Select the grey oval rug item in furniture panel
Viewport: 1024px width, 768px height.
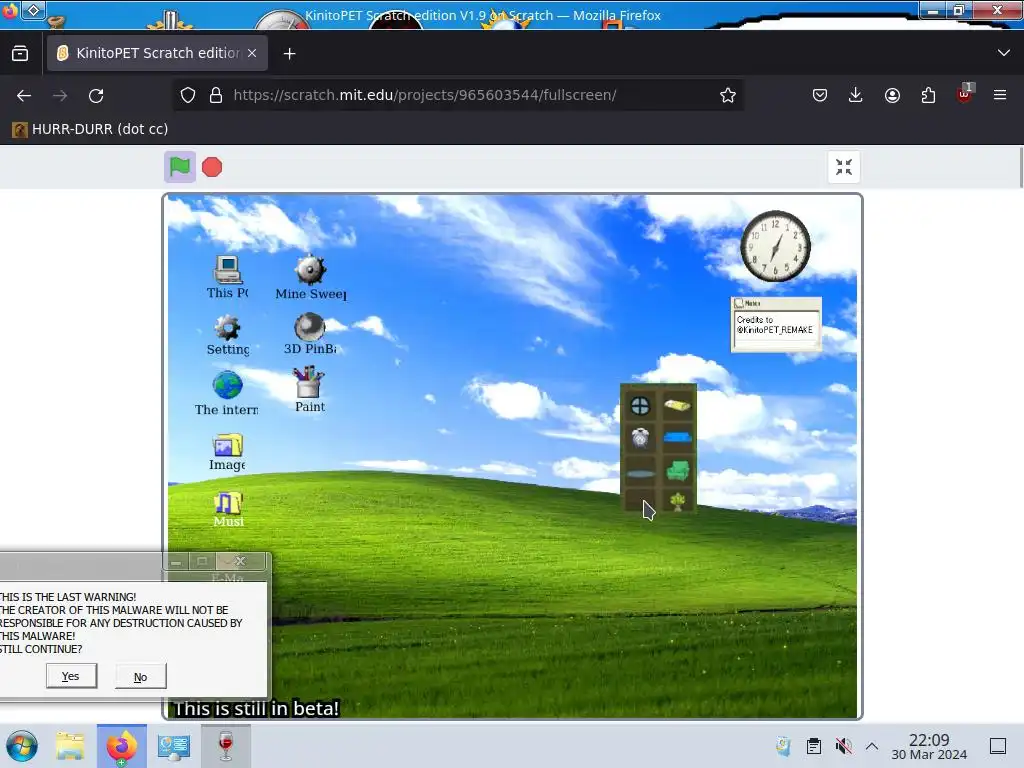click(x=640, y=473)
